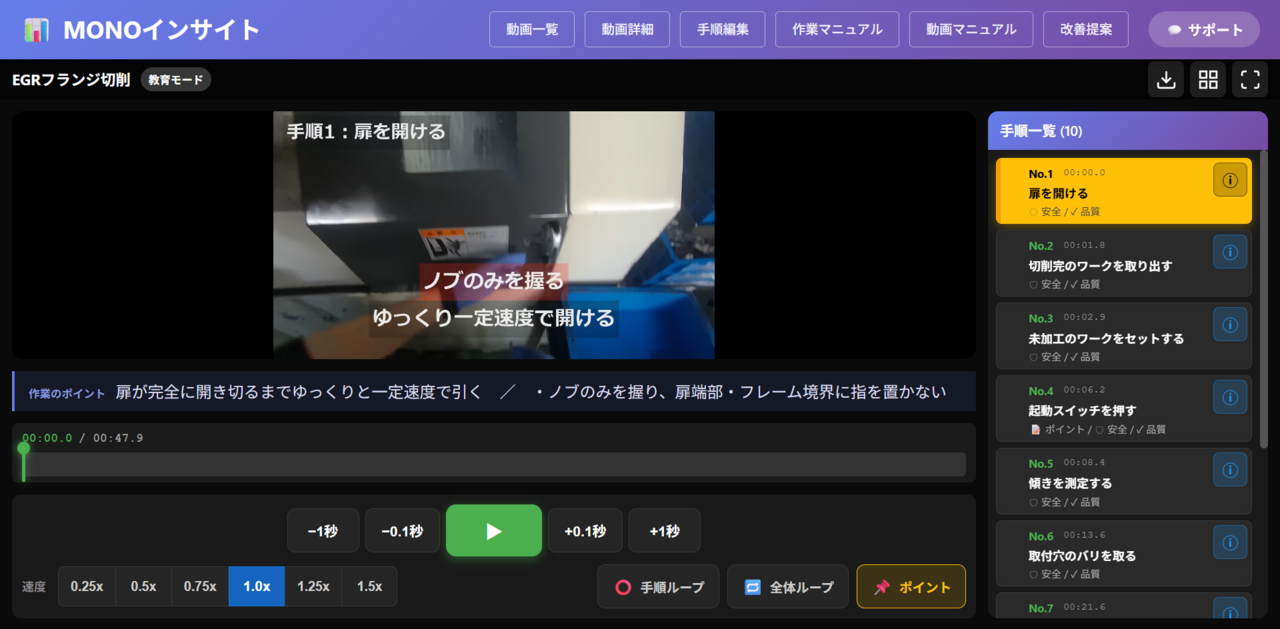
Task: Set playback speed to 0.75x
Action: click(200, 587)
